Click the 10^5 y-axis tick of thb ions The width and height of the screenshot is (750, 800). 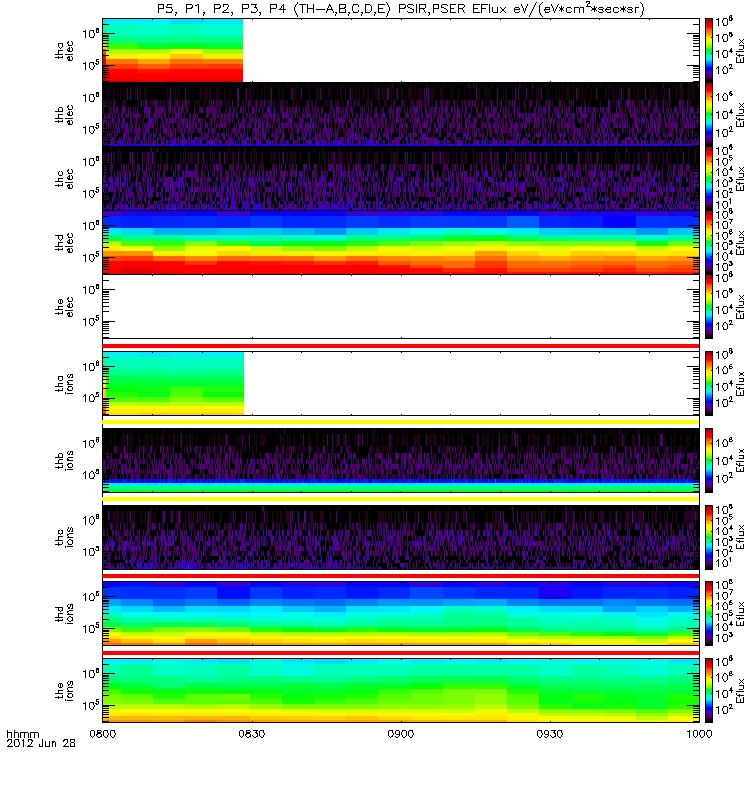pyautogui.click(x=91, y=474)
